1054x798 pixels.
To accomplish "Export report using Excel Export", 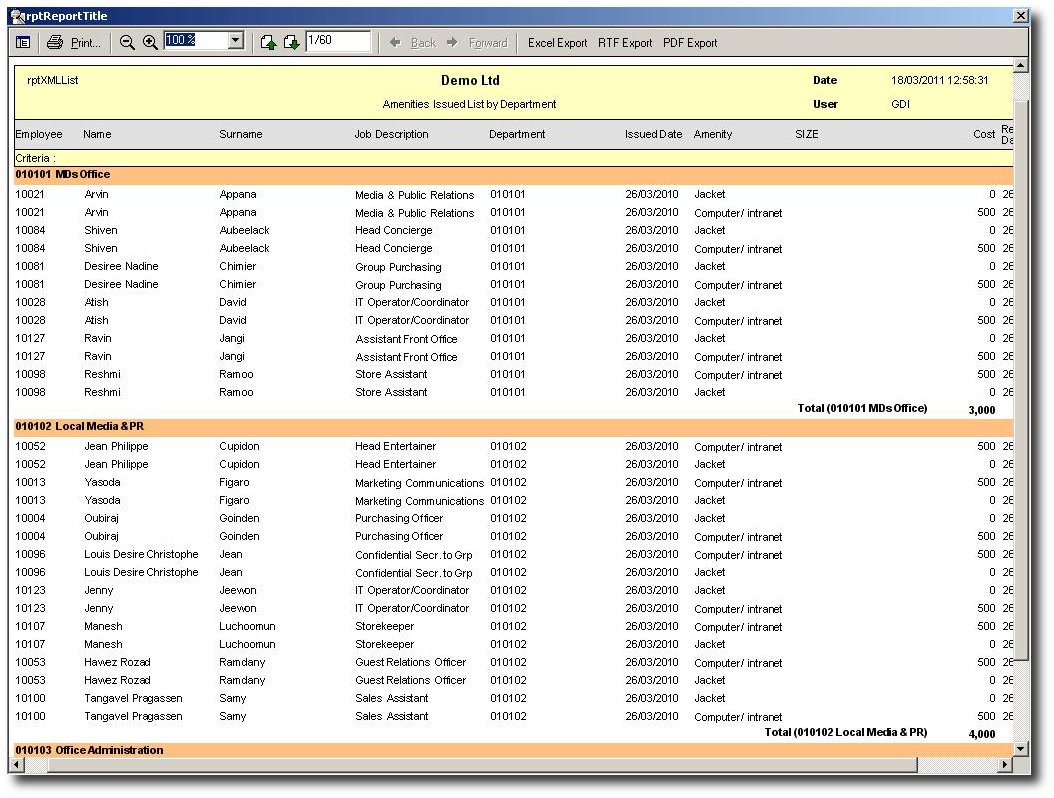I will (x=557, y=43).
